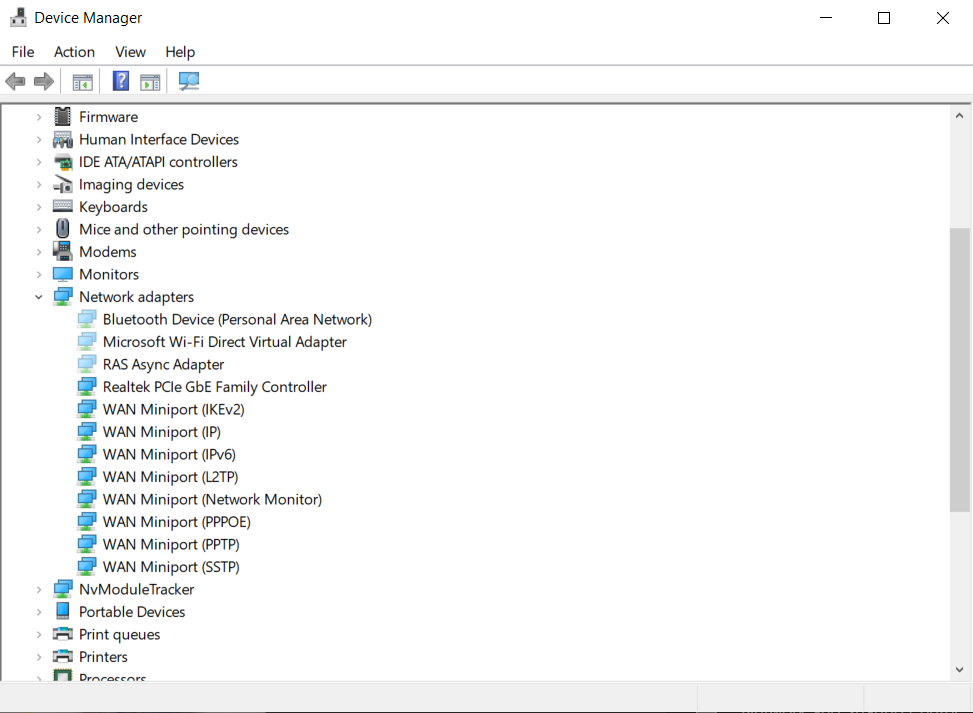Click the Printers category icon
Image resolution: width=973 pixels, height=713 pixels.
point(63,657)
